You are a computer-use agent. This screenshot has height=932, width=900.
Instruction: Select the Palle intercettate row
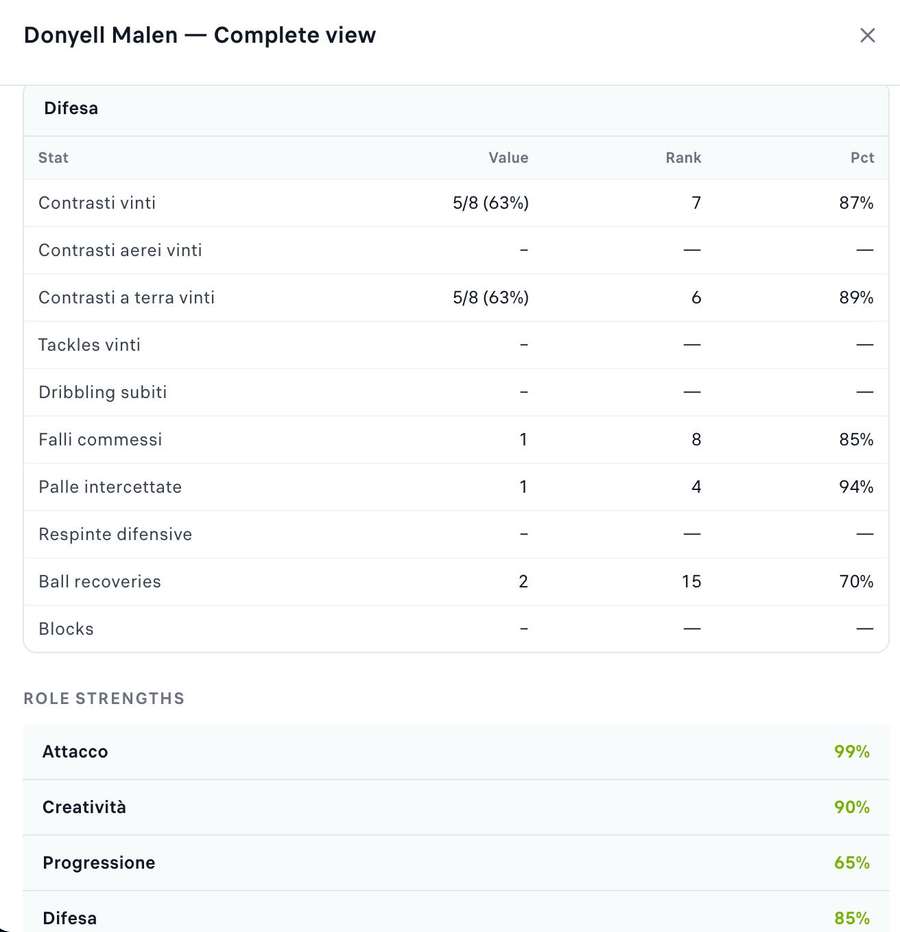(x=456, y=487)
